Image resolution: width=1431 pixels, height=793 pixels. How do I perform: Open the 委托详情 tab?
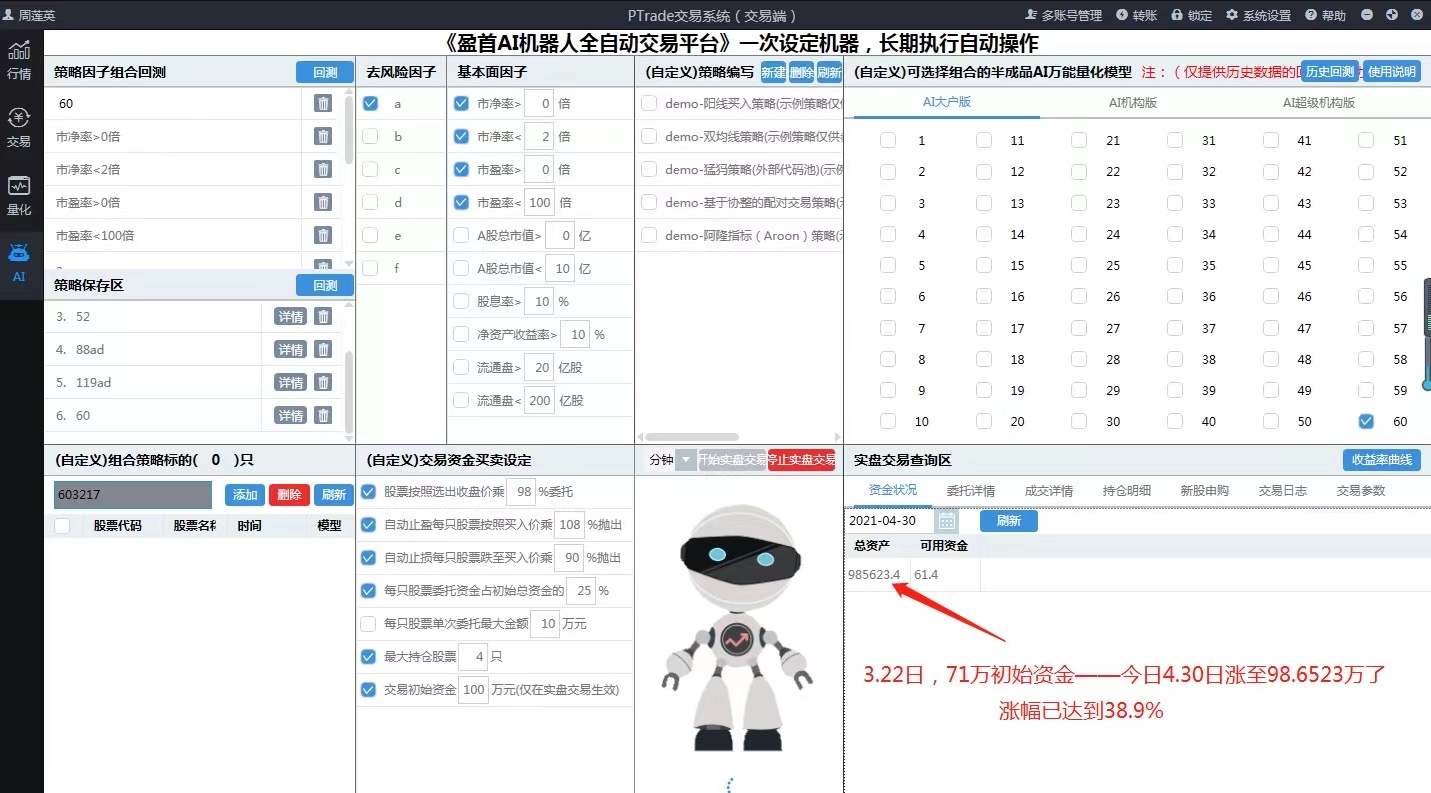pos(970,491)
